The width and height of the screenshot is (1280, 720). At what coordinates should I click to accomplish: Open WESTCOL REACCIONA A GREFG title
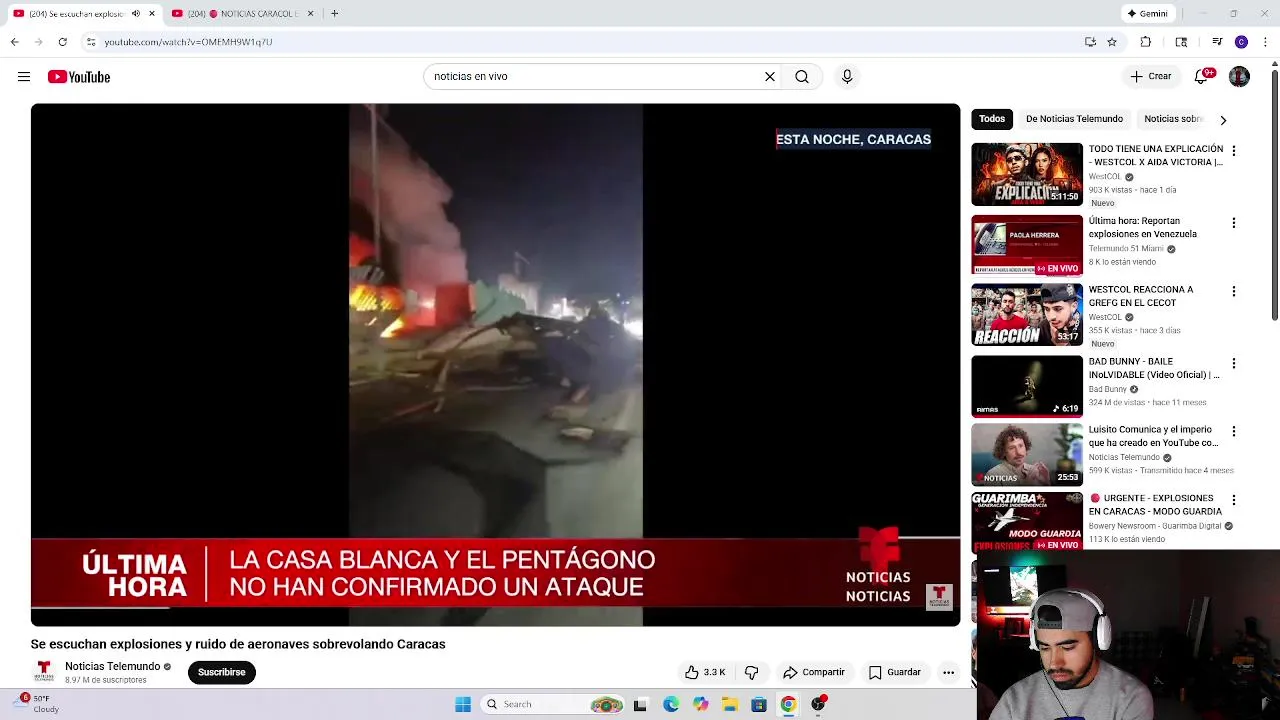1141,296
